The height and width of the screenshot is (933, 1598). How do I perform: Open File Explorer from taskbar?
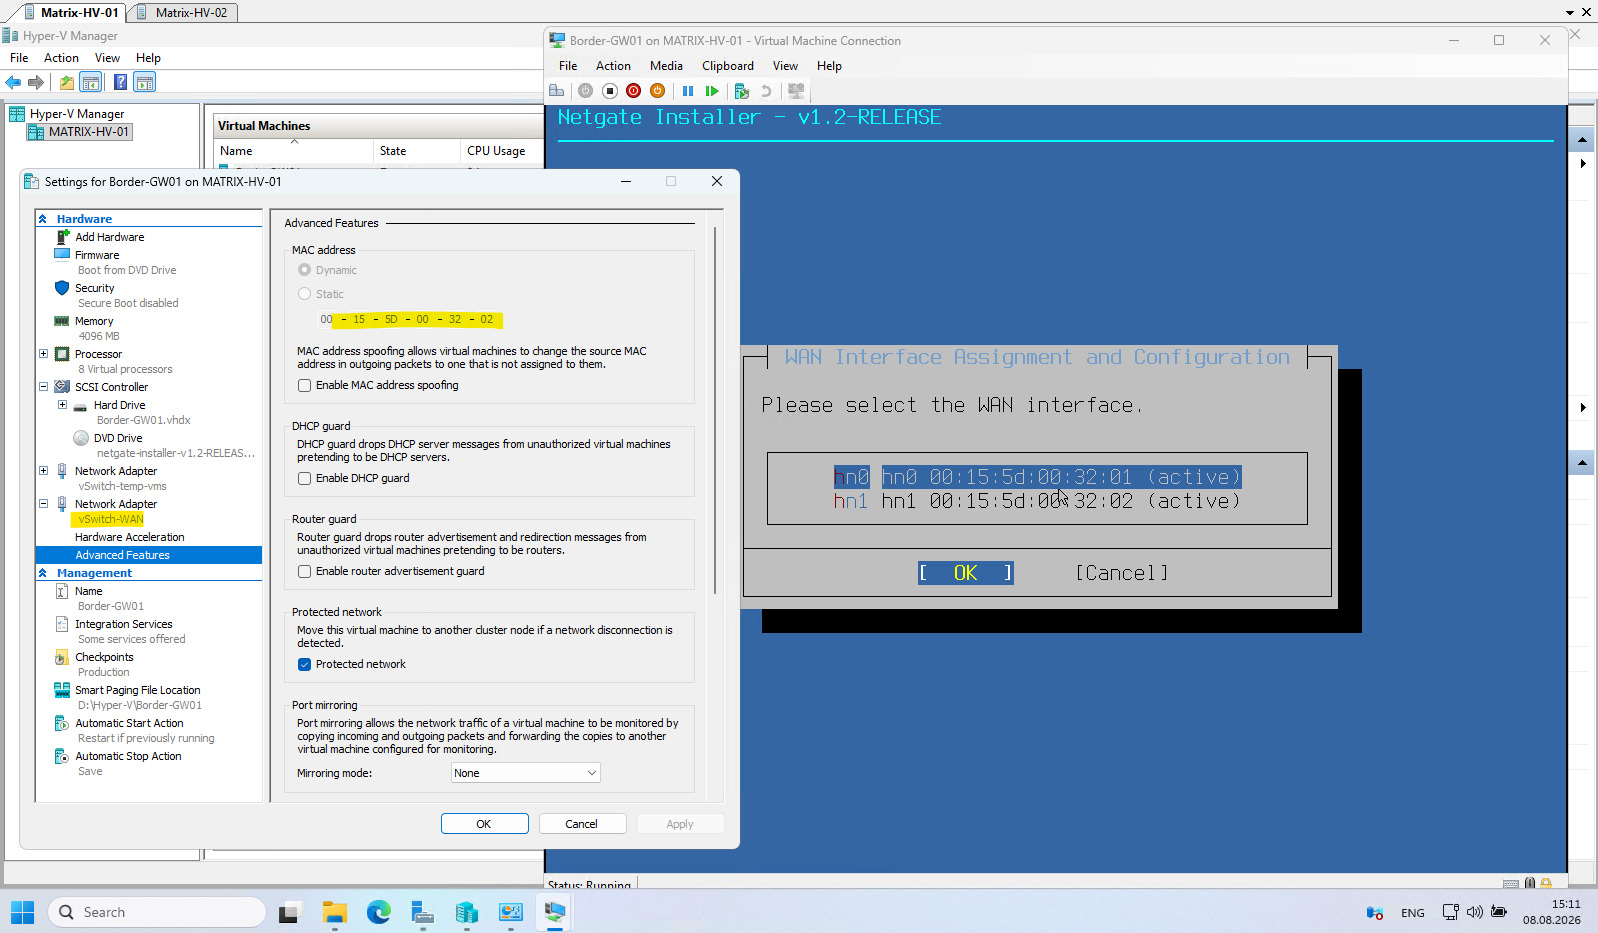coord(334,912)
